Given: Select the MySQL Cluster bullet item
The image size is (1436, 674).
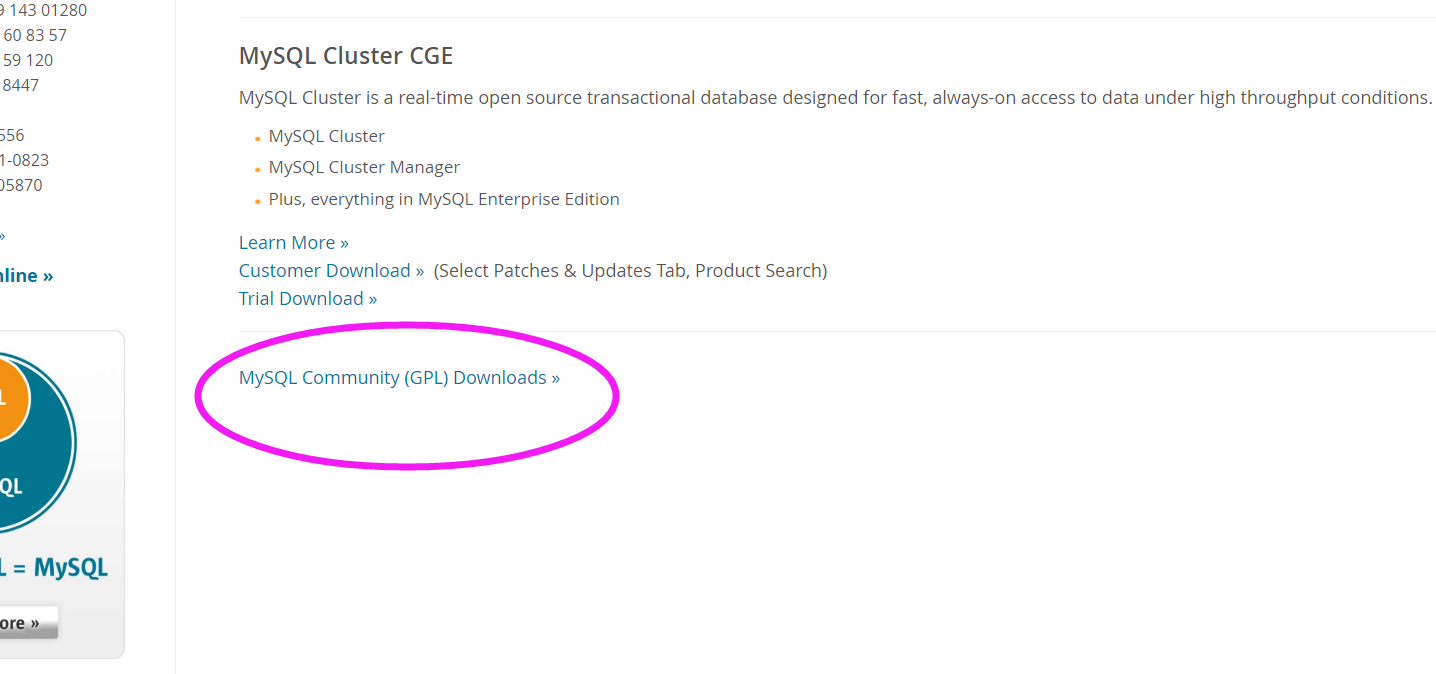Looking at the screenshot, I should click(326, 136).
